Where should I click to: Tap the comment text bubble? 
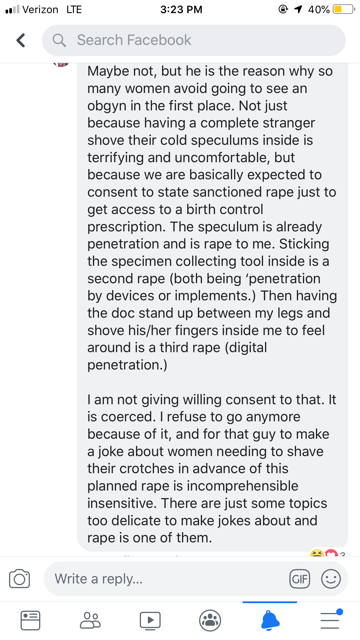(x=212, y=305)
